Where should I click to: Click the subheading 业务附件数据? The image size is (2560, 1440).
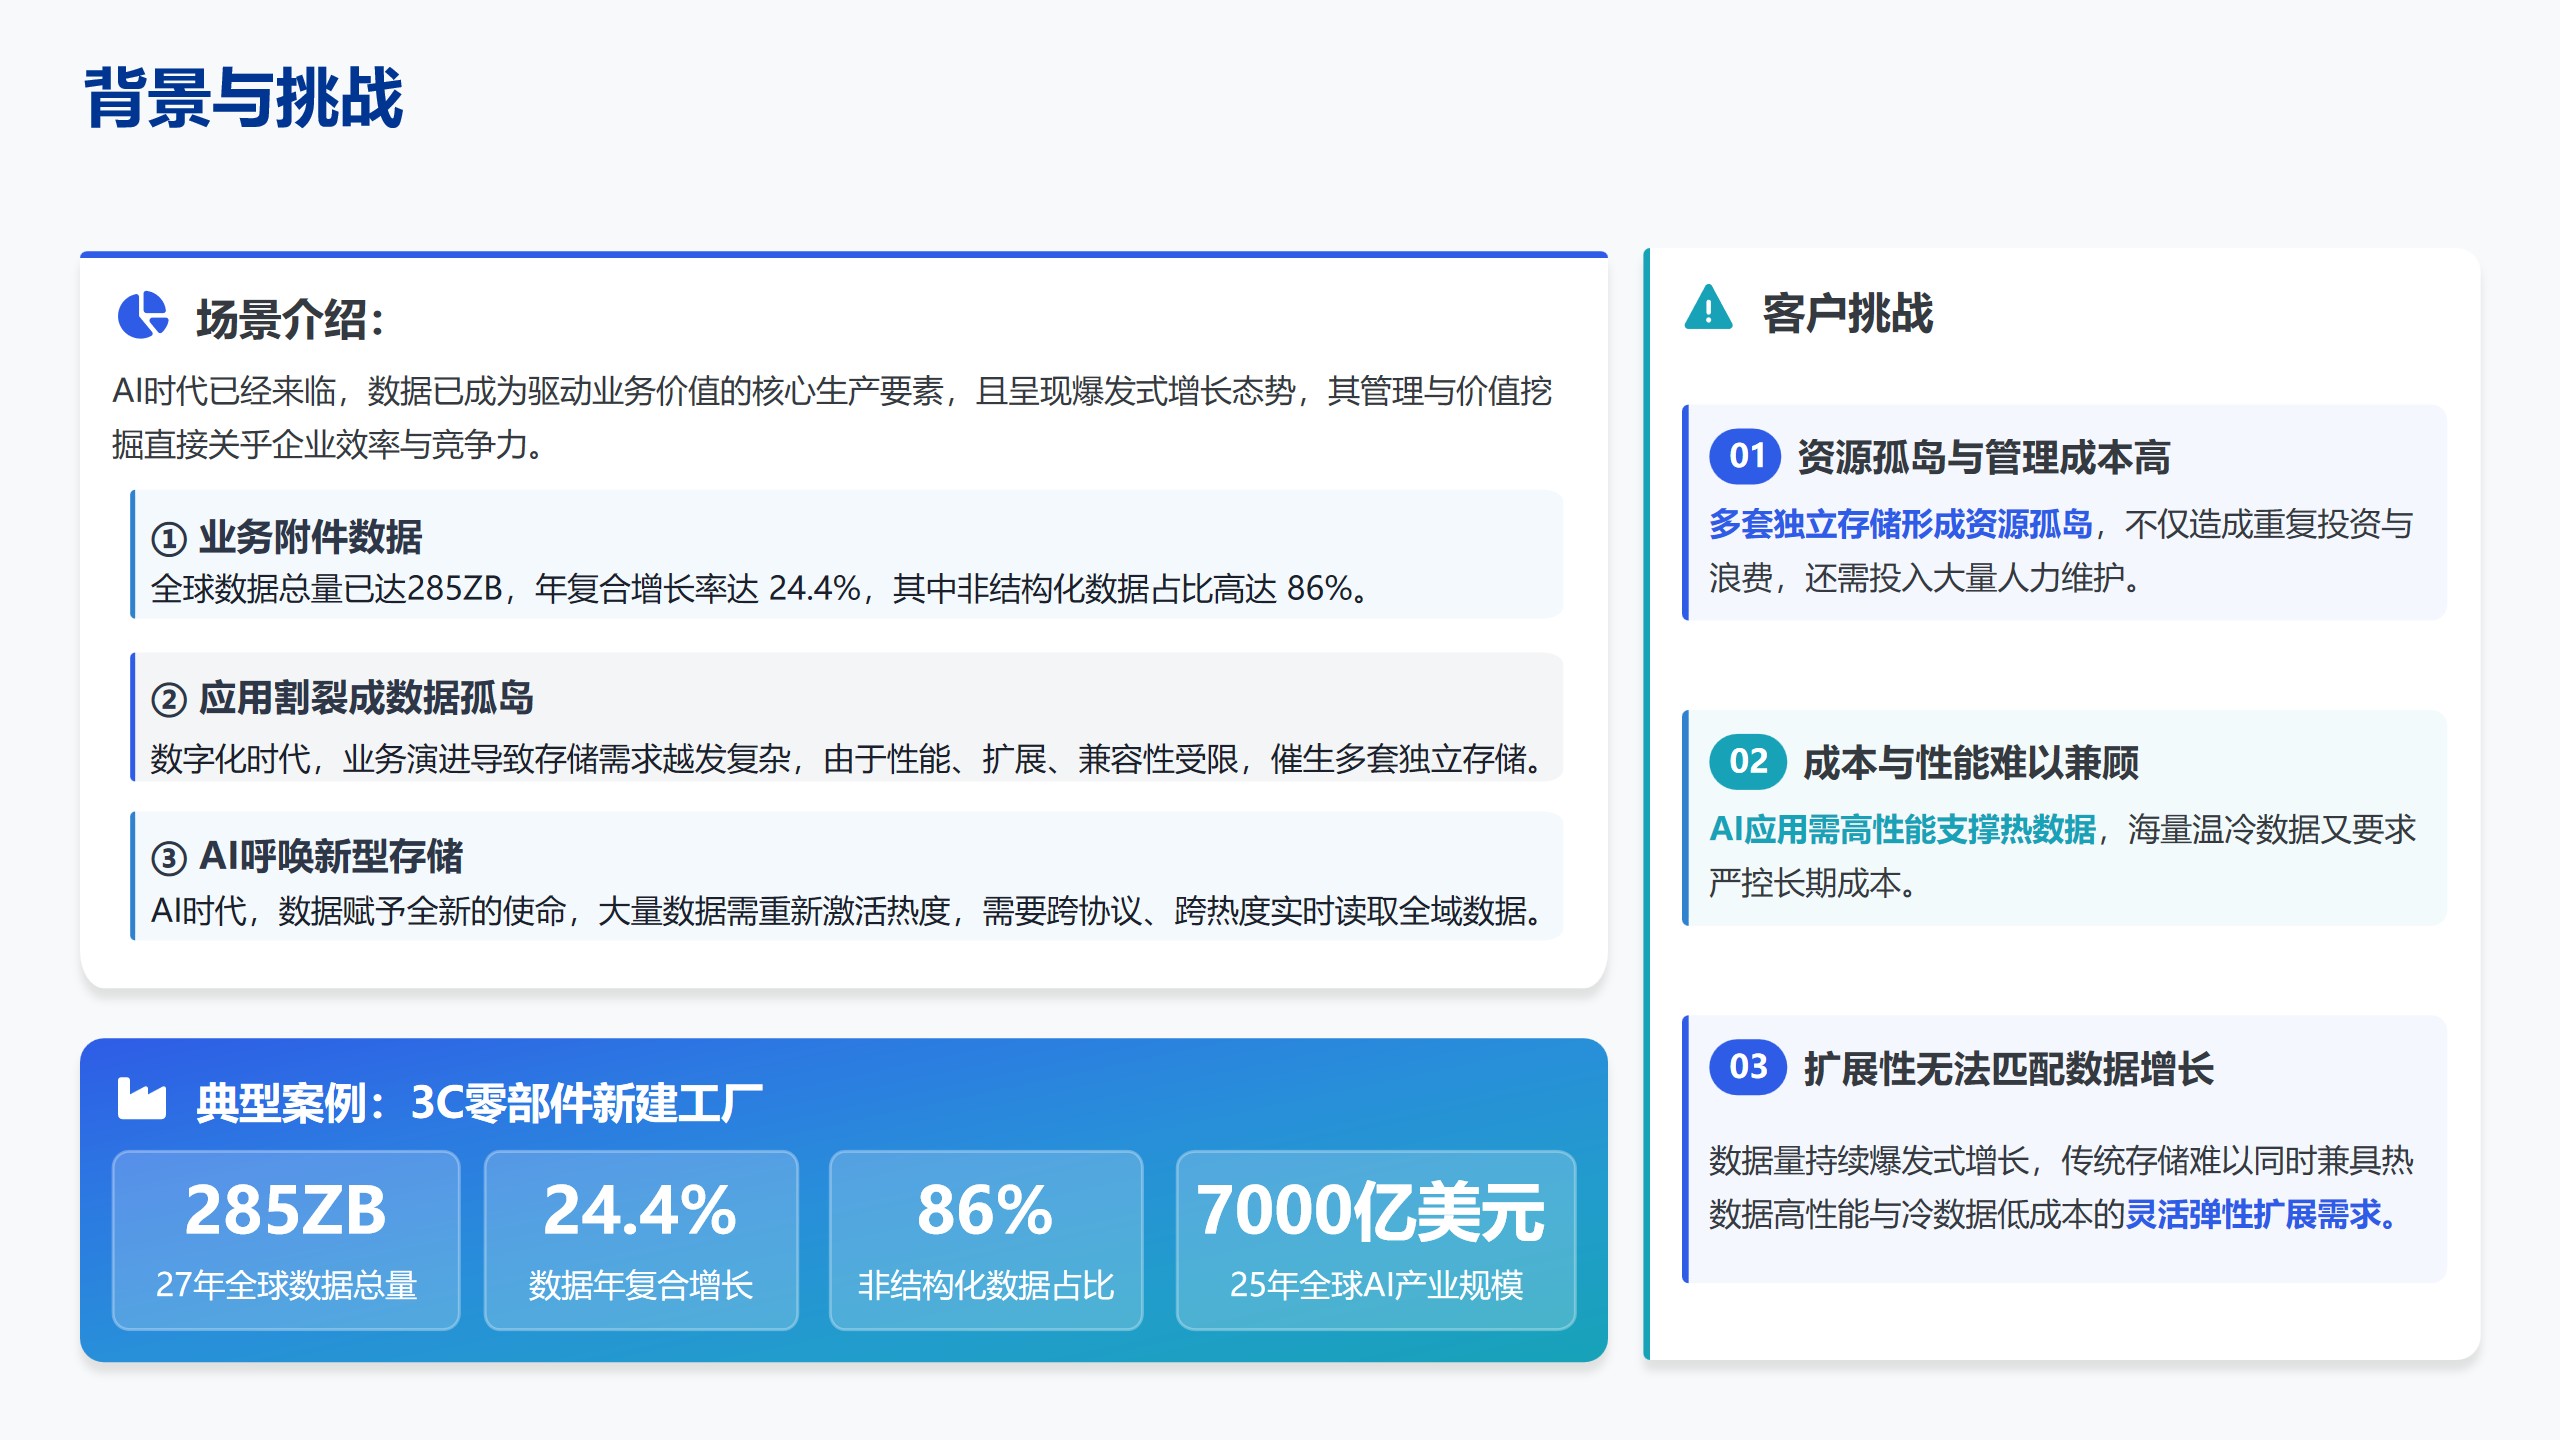(x=310, y=538)
